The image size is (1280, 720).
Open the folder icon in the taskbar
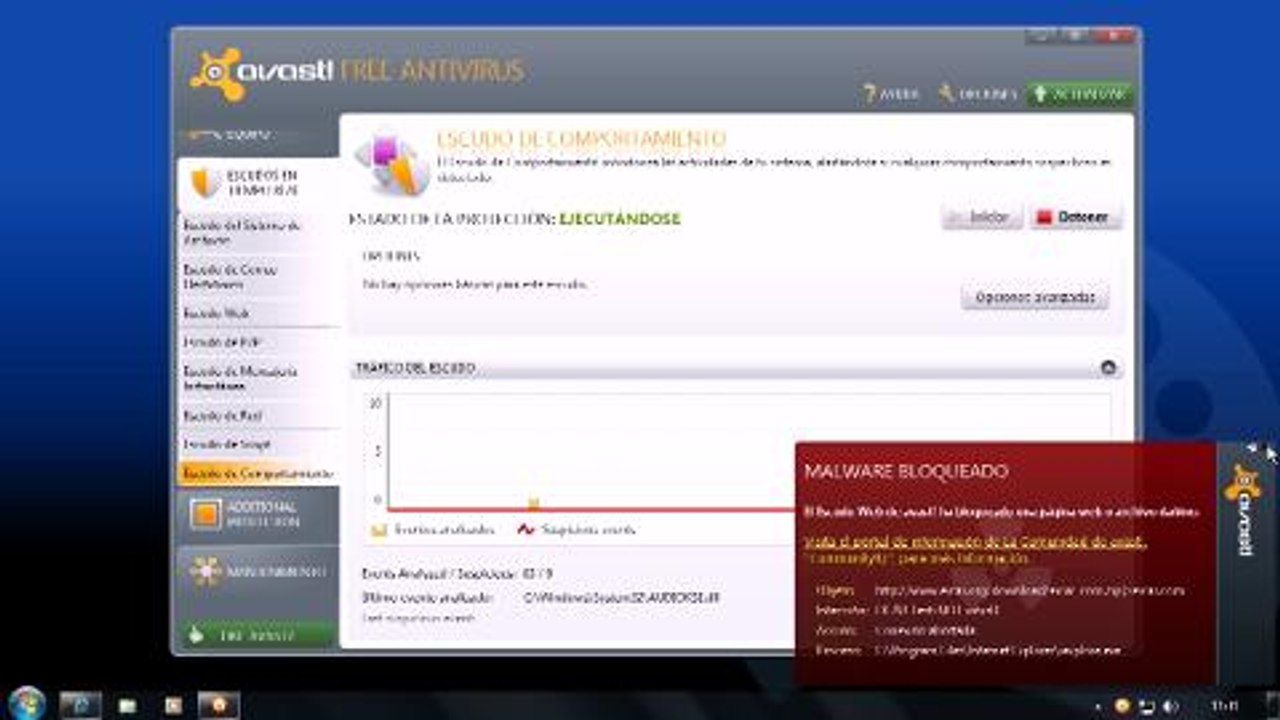(x=127, y=705)
